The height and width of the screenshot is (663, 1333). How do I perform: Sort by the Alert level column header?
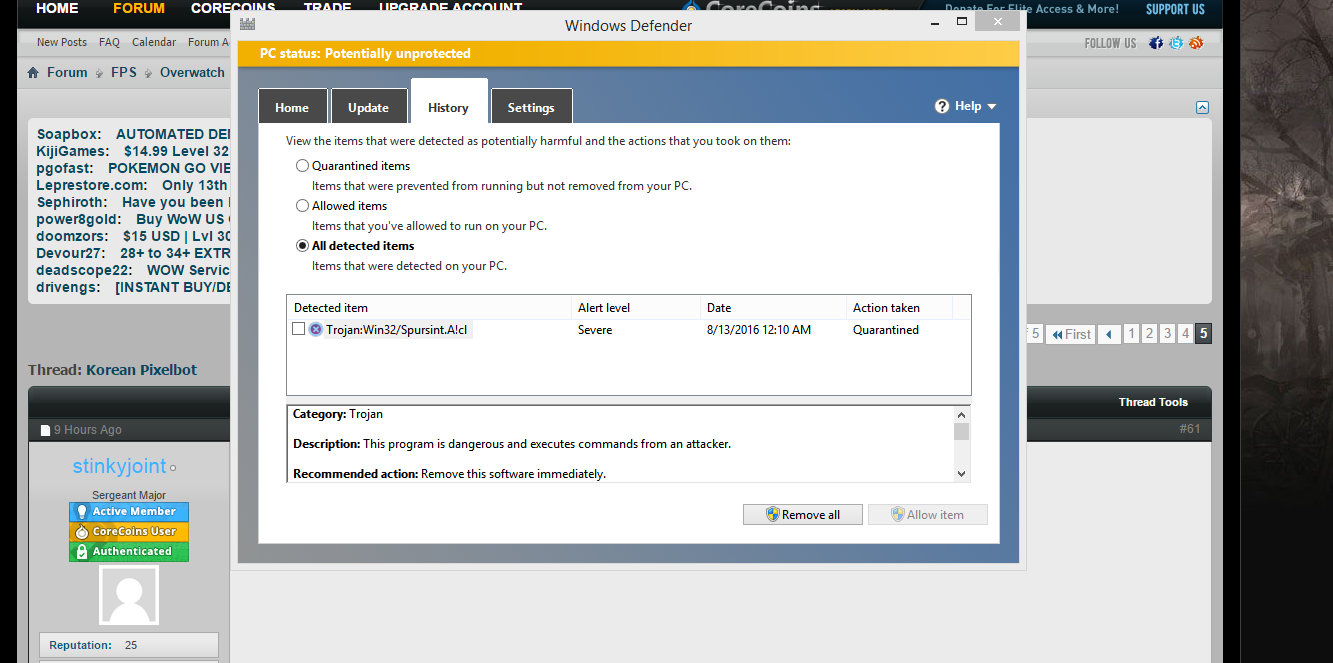click(x=636, y=308)
